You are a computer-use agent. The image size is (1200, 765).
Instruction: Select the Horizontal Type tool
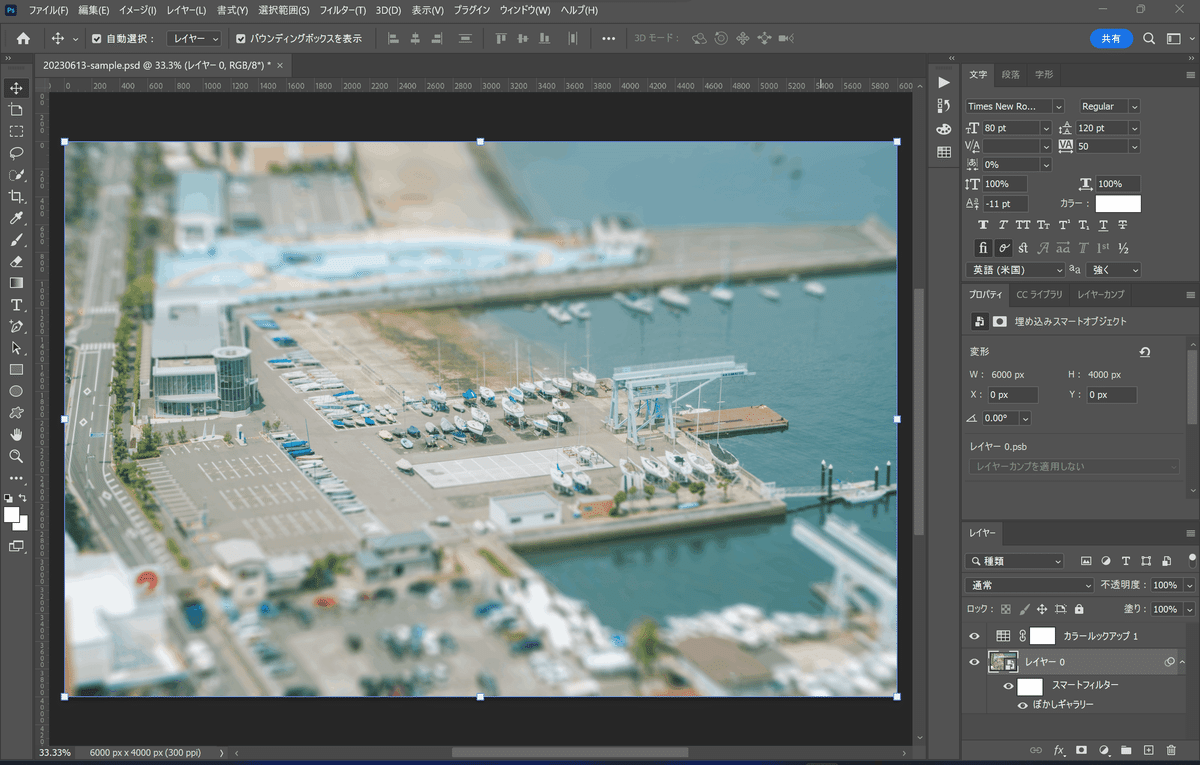point(16,305)
